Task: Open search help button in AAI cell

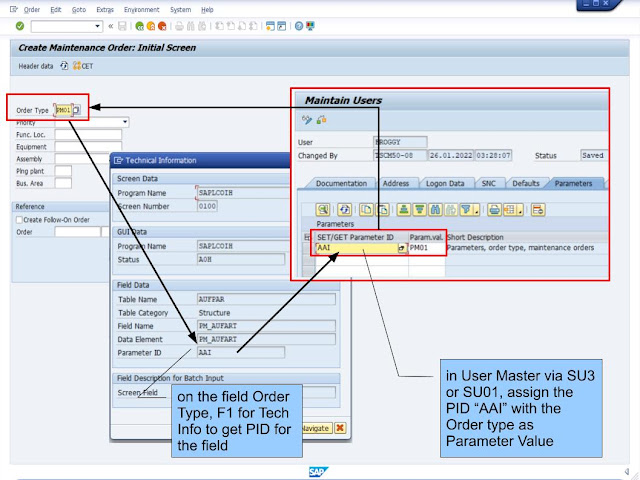Action: coord(402,248)
